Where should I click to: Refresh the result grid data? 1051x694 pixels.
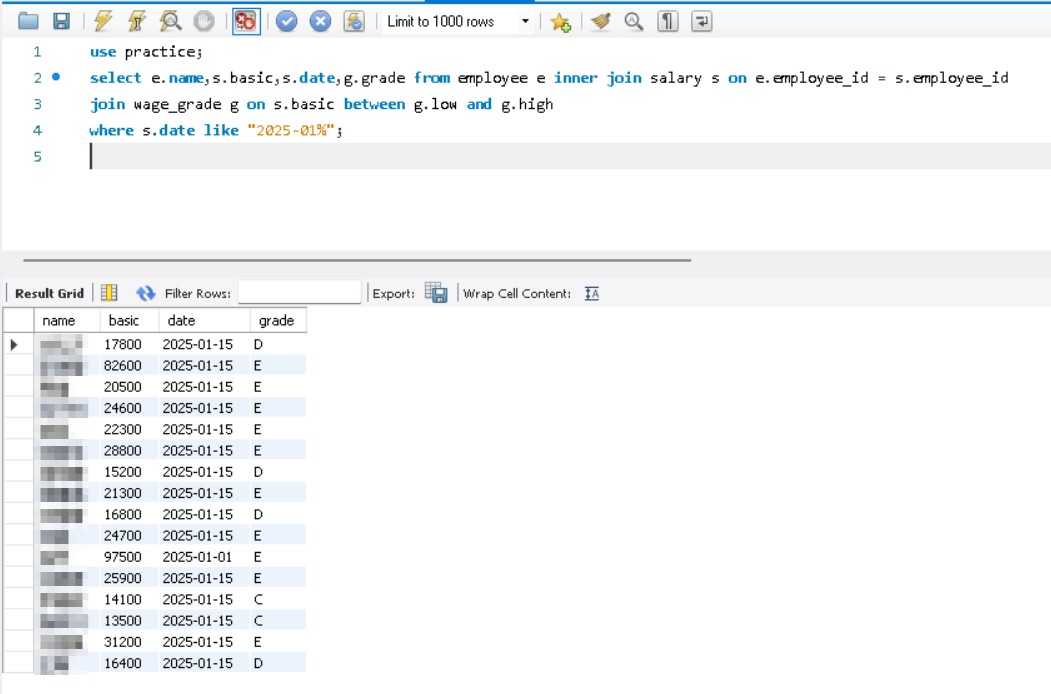point(146,293)
